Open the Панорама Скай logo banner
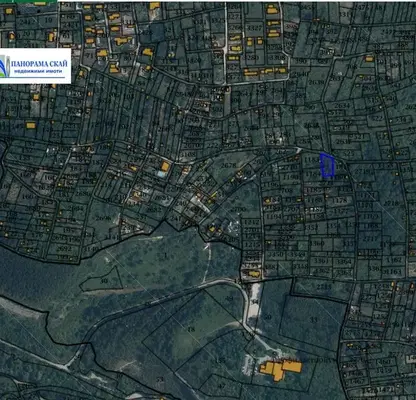The height and width of the screenshot is (400, 416). point(35,66)
